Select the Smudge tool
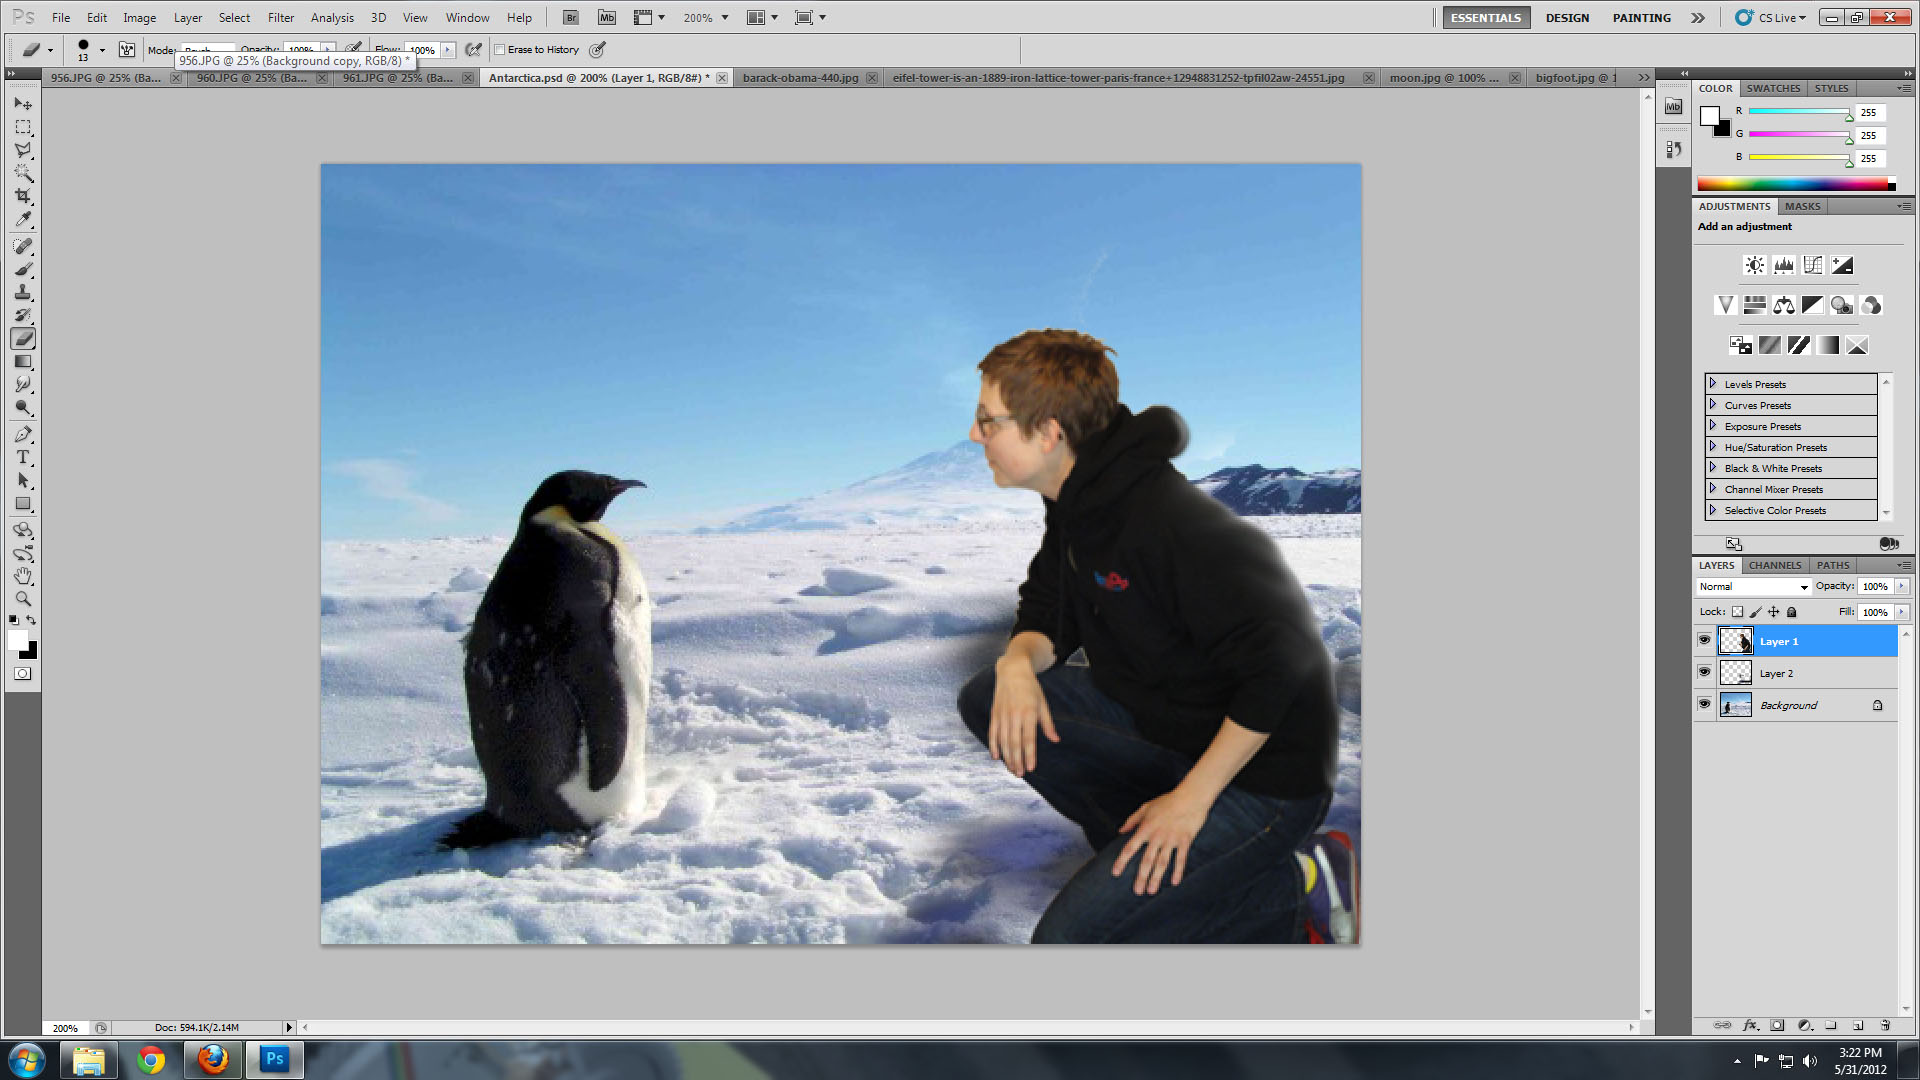The width and height of the screenshot is (1920, 1080). (x=23, y=385)
